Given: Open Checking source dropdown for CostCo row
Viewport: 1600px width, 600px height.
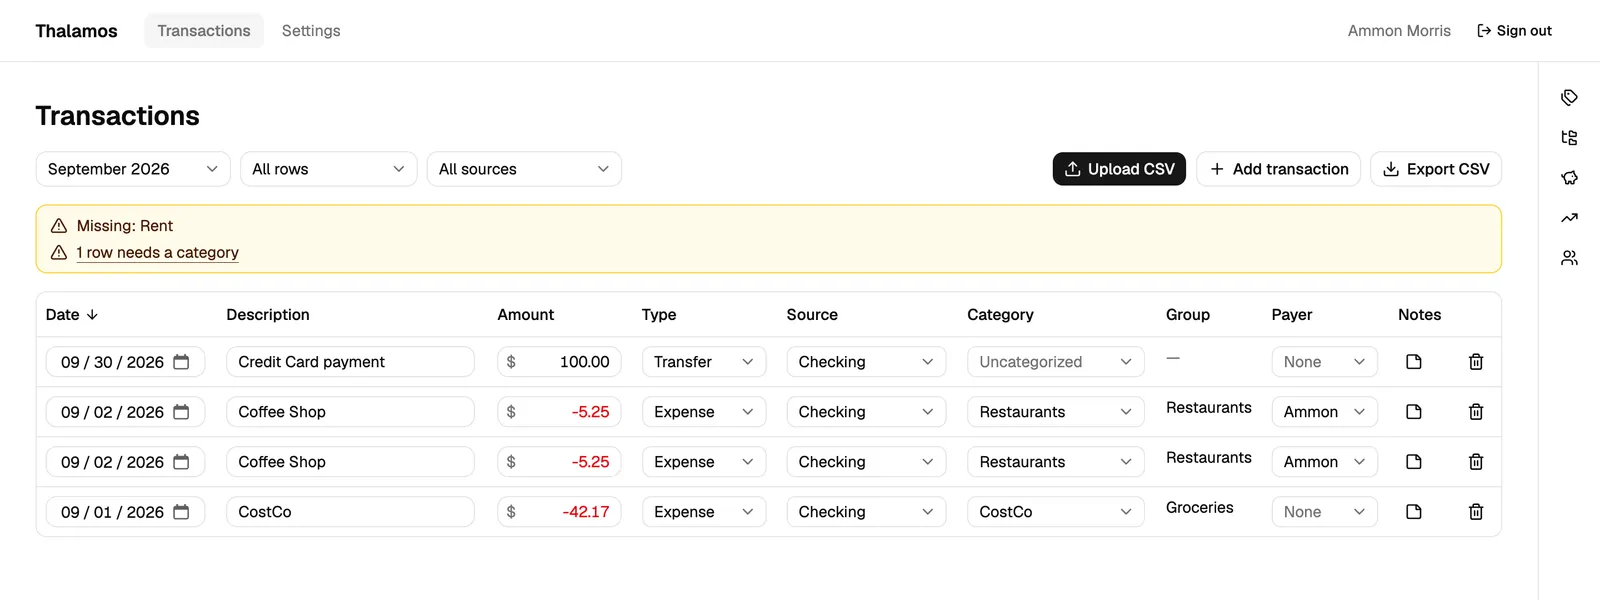Looking at the screenshot, I should click(866, 512).
